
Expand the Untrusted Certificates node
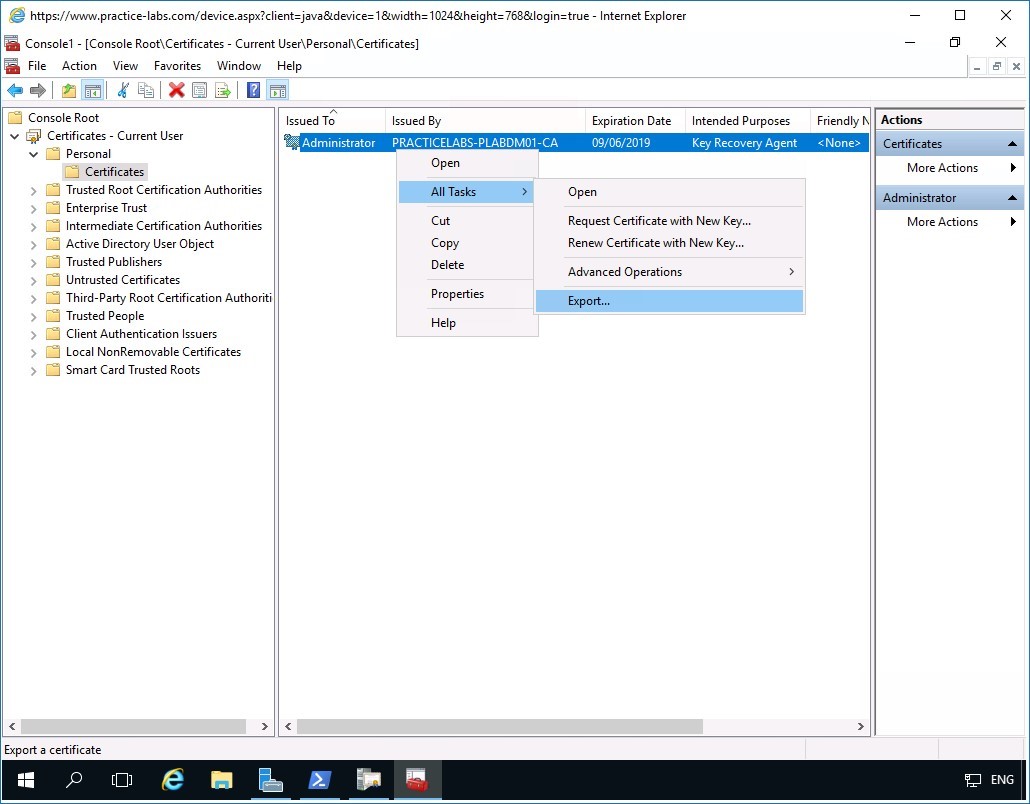pyautogui.click(x=34, y=280)
